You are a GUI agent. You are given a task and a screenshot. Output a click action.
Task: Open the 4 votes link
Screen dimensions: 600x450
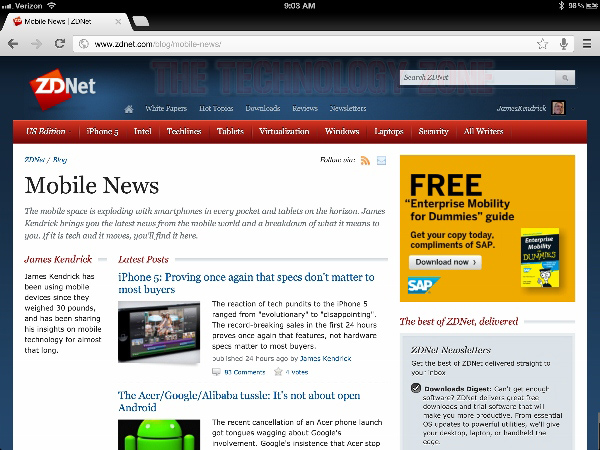click(x=297, y=372)
